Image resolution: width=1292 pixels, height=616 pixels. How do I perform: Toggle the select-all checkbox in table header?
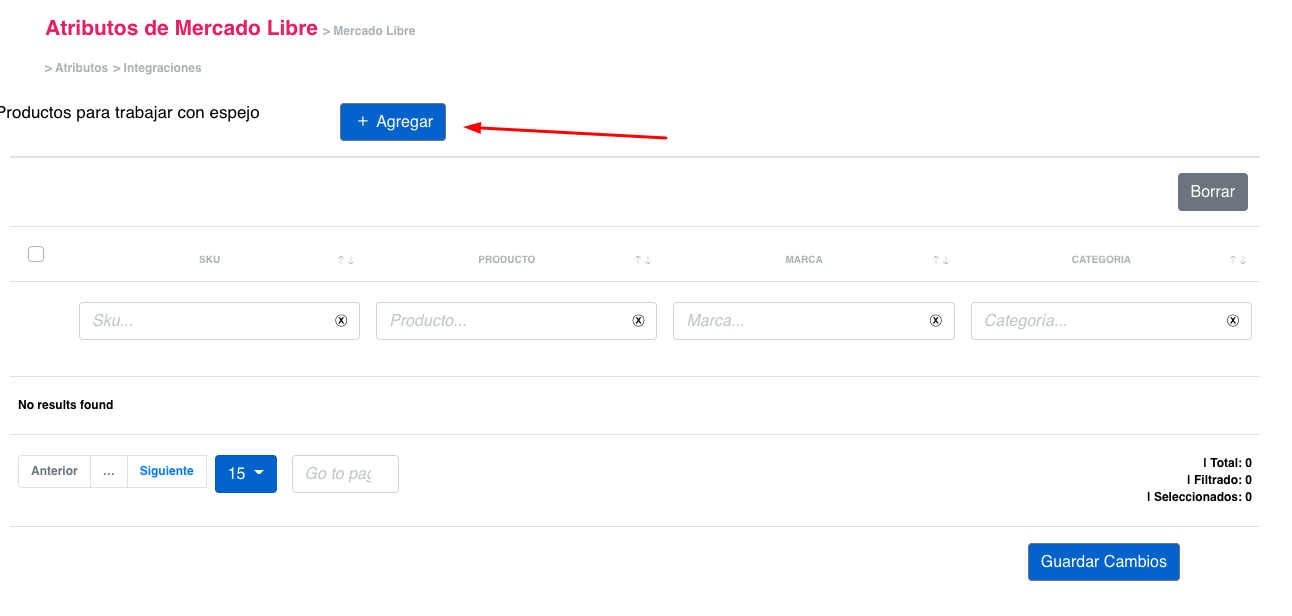(36, 254)
